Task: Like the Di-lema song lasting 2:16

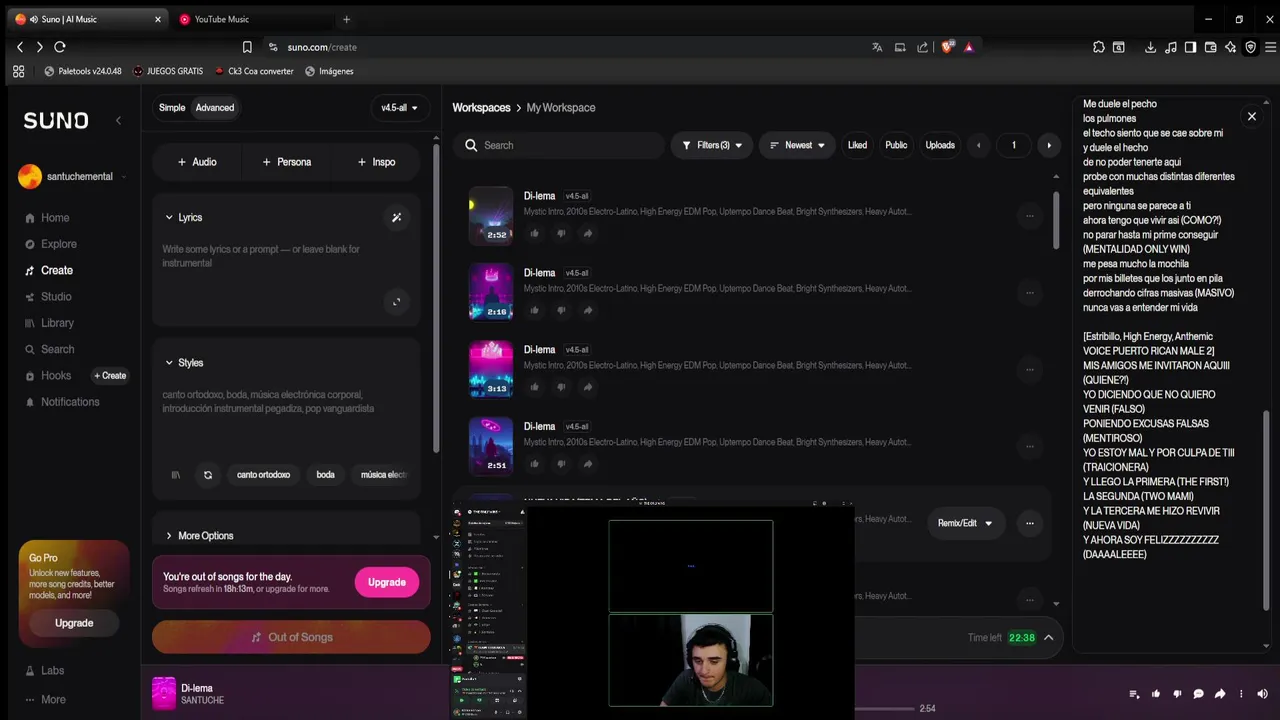Action: pyautogui.click(x=534, y=310)
